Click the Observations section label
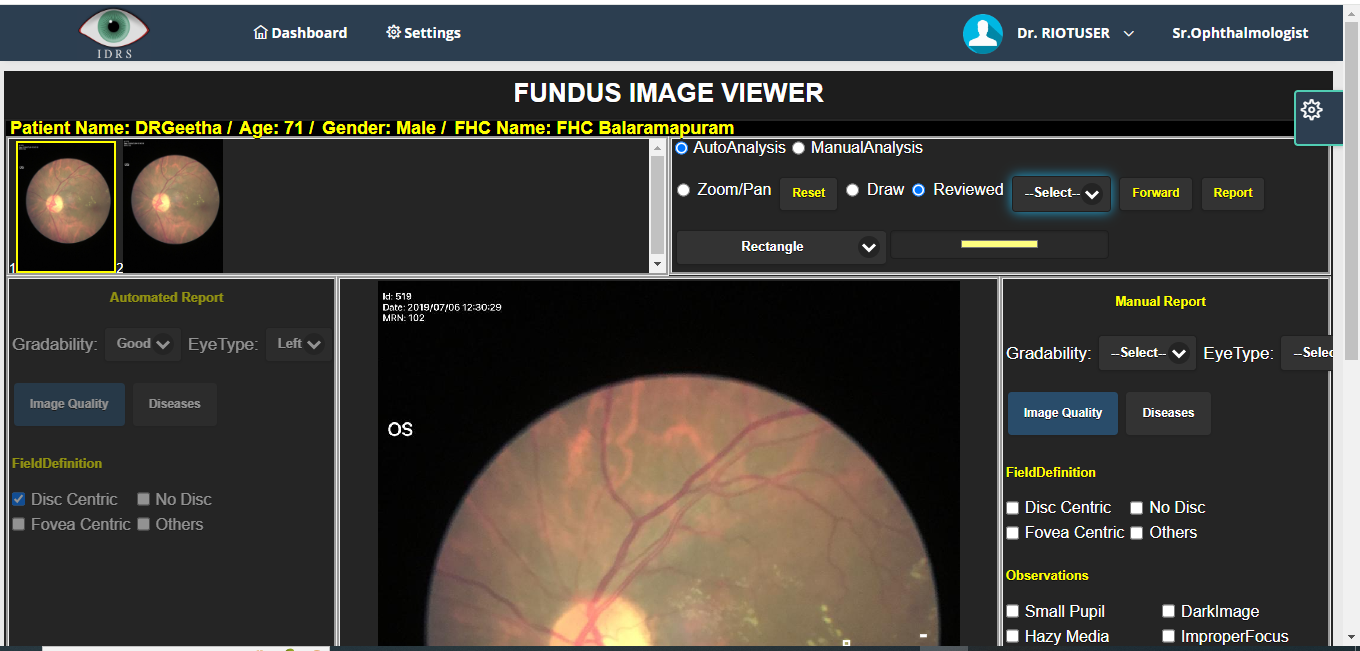1360x651 pixels. (1047, 575)
